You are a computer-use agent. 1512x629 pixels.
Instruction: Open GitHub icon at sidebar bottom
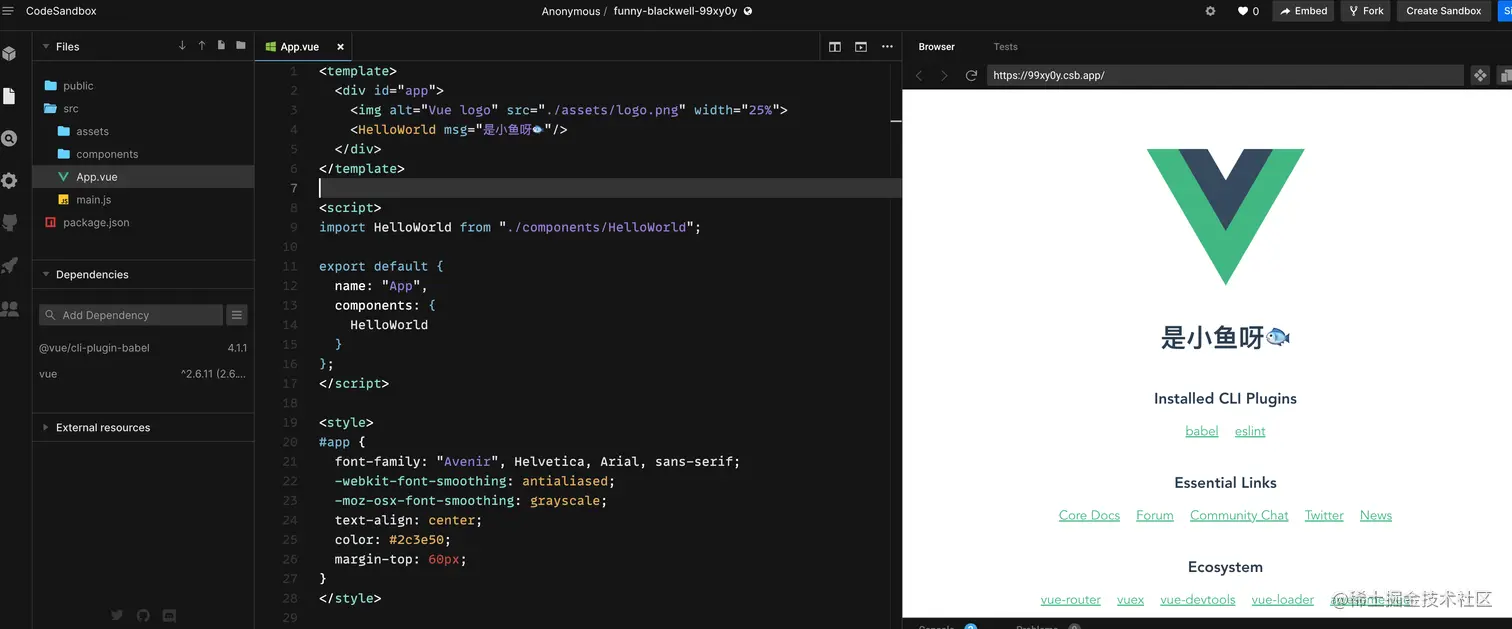(x=143, y=616)
